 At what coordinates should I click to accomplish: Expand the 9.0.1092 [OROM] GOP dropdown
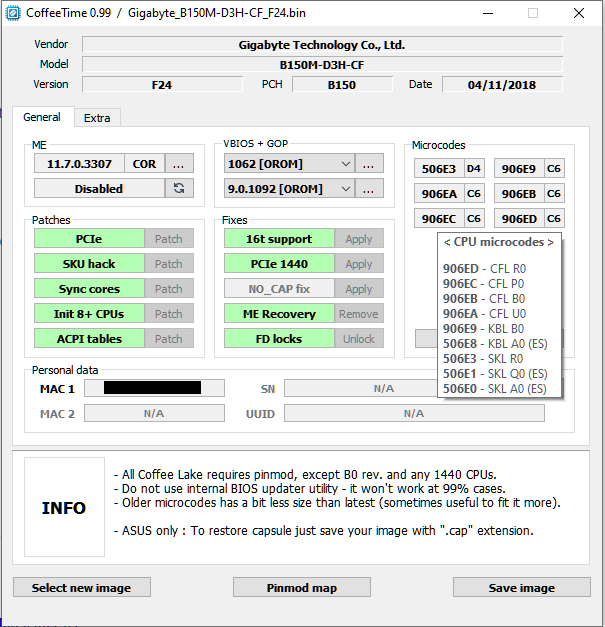346,188
